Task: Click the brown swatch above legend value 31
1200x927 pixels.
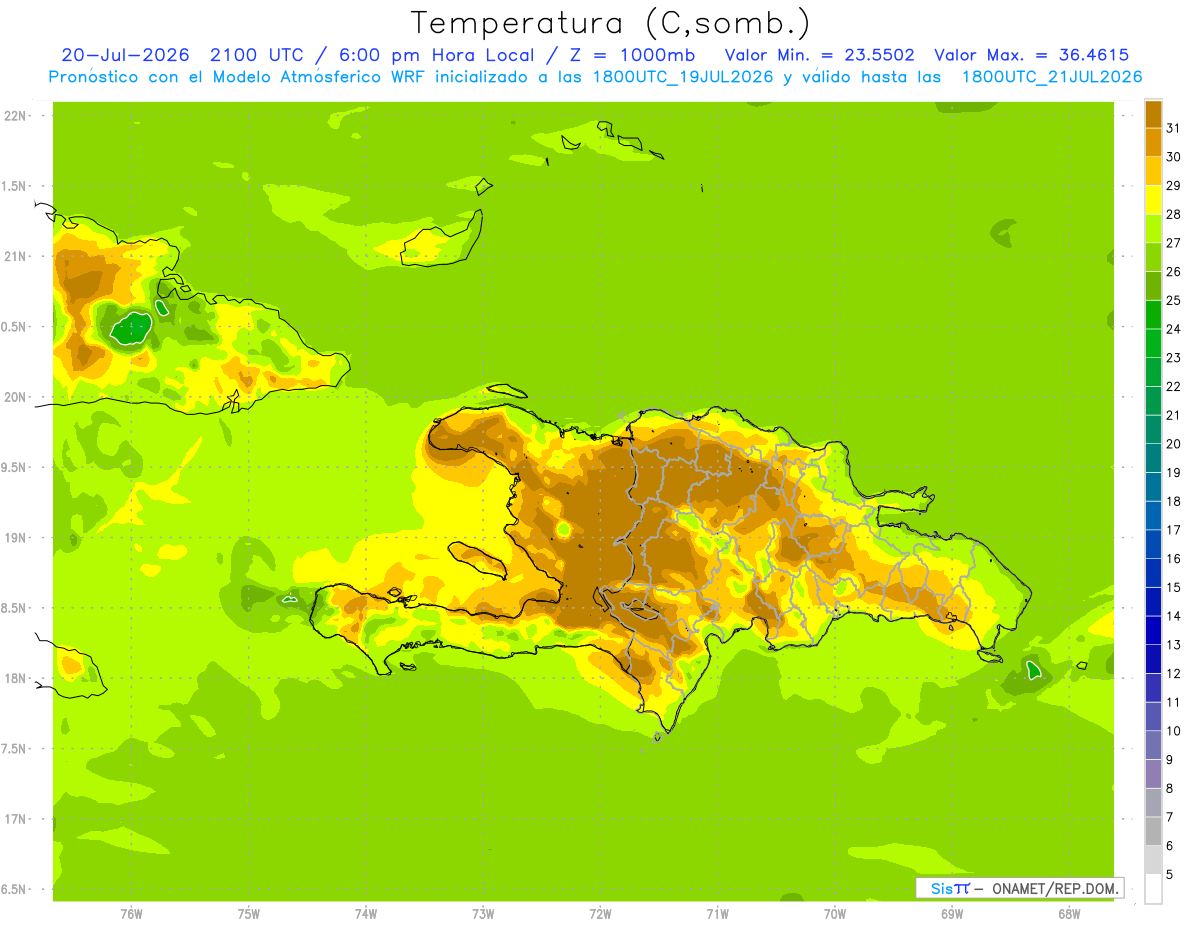Action: coord(1153,113)
